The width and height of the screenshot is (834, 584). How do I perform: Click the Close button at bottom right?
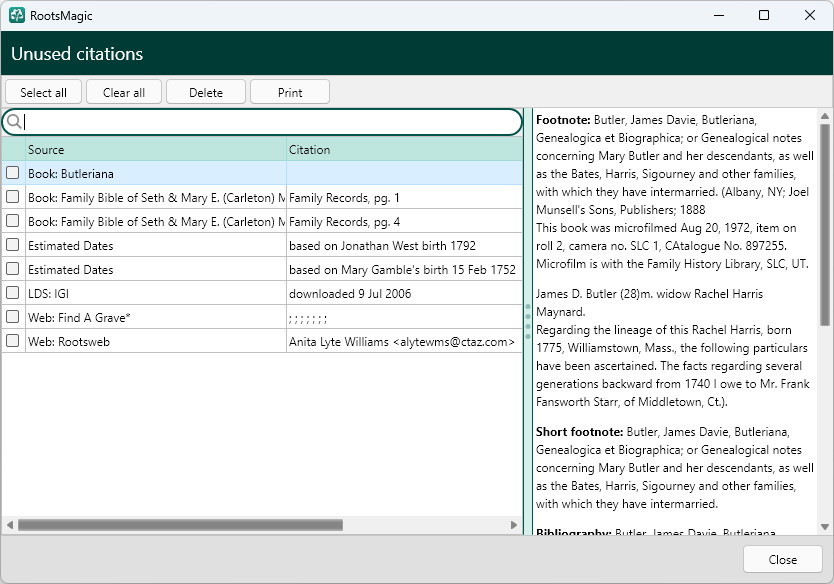[x=782, y=559]
